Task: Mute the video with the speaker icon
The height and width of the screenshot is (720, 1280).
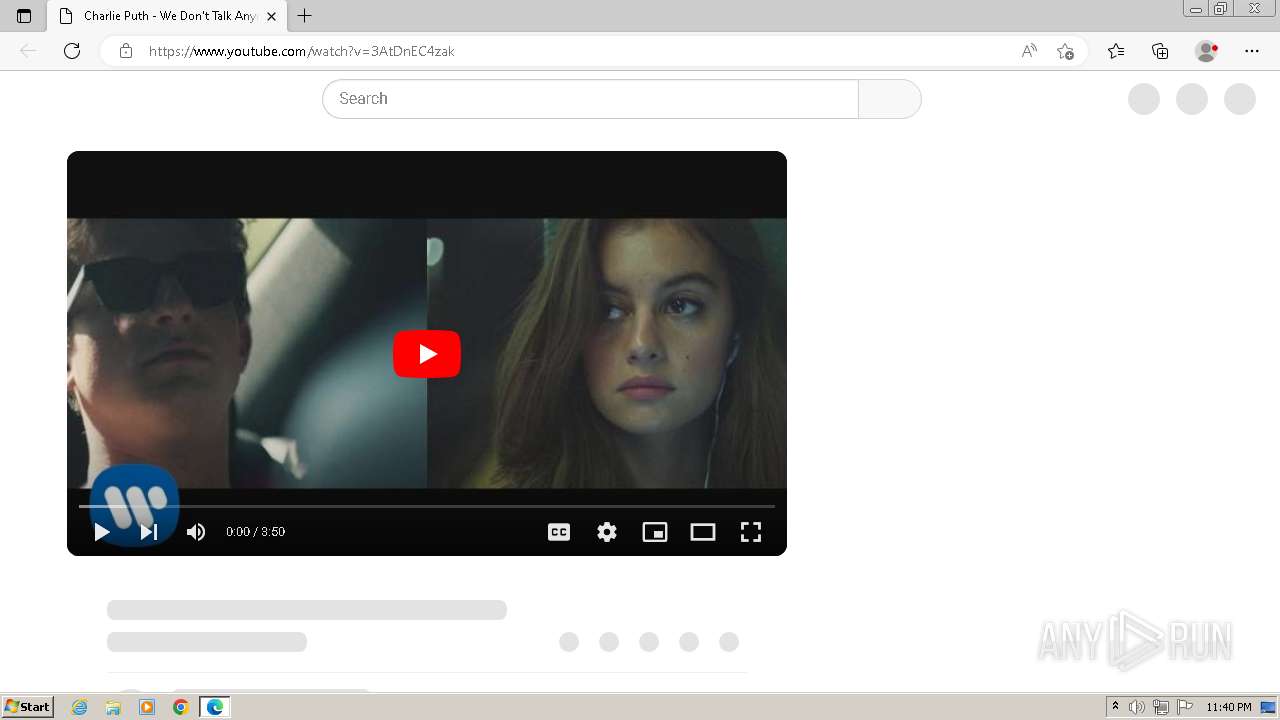Action: click(196, 532)
